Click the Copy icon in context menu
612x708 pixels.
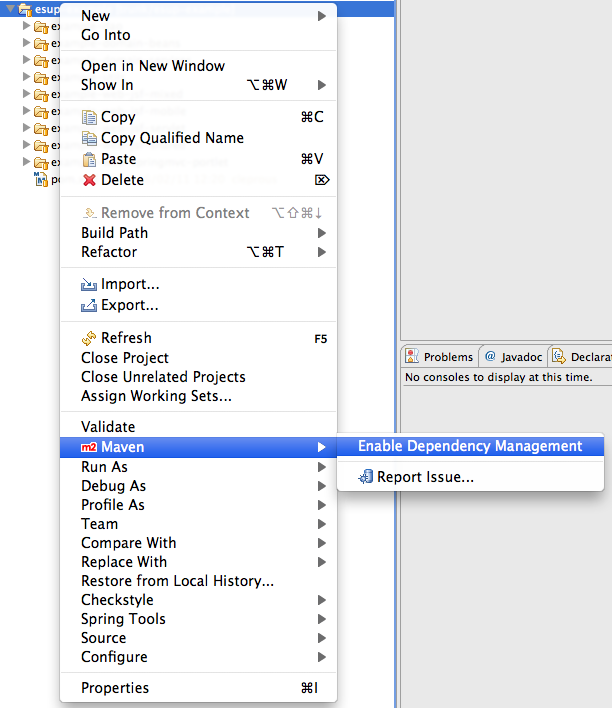90,117
